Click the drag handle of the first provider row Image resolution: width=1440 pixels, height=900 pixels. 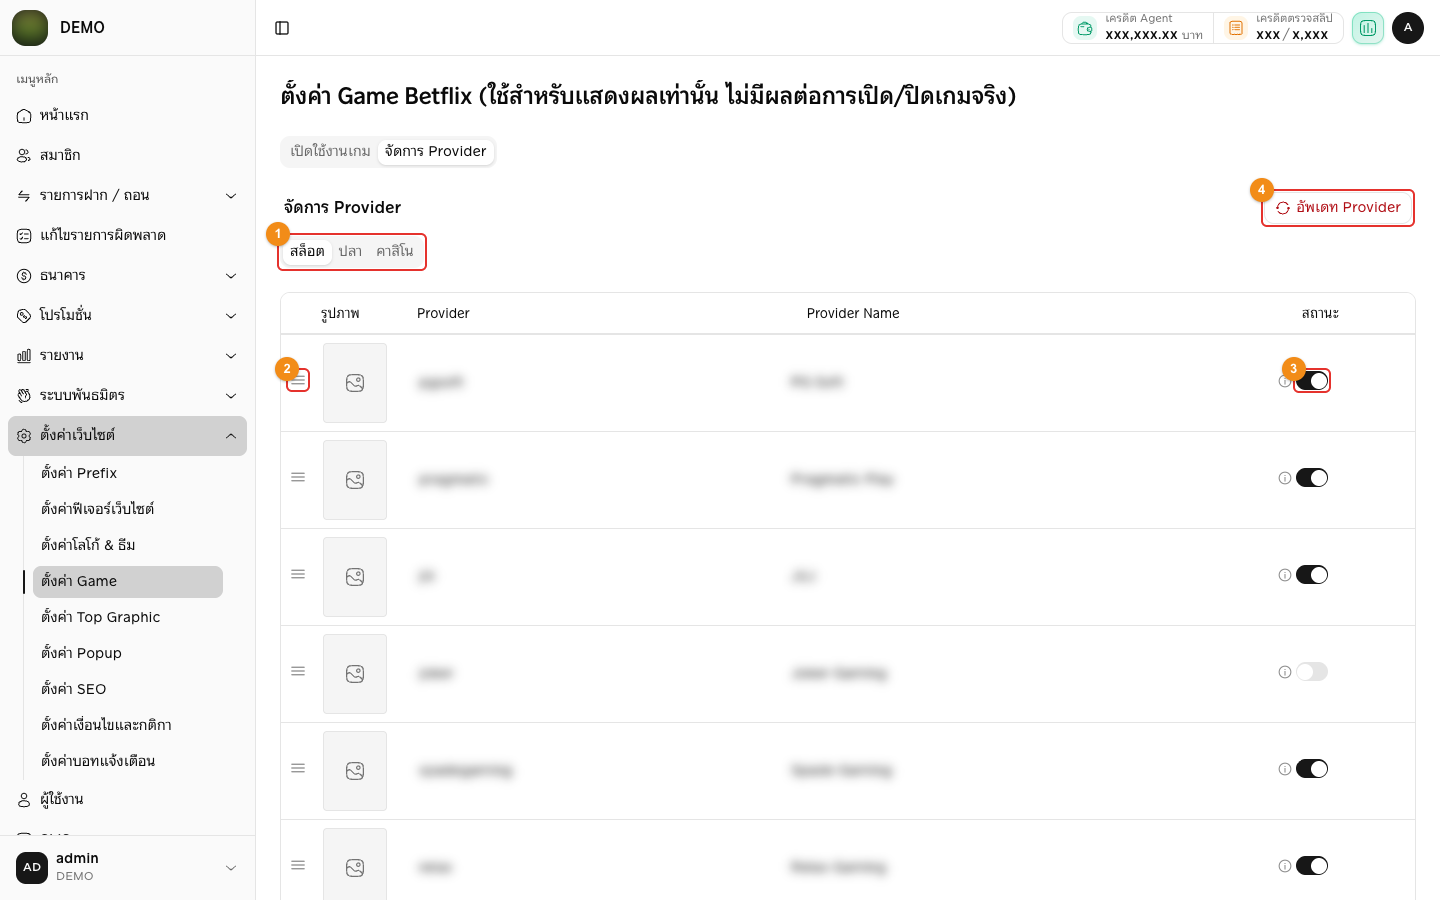point(298,380)
